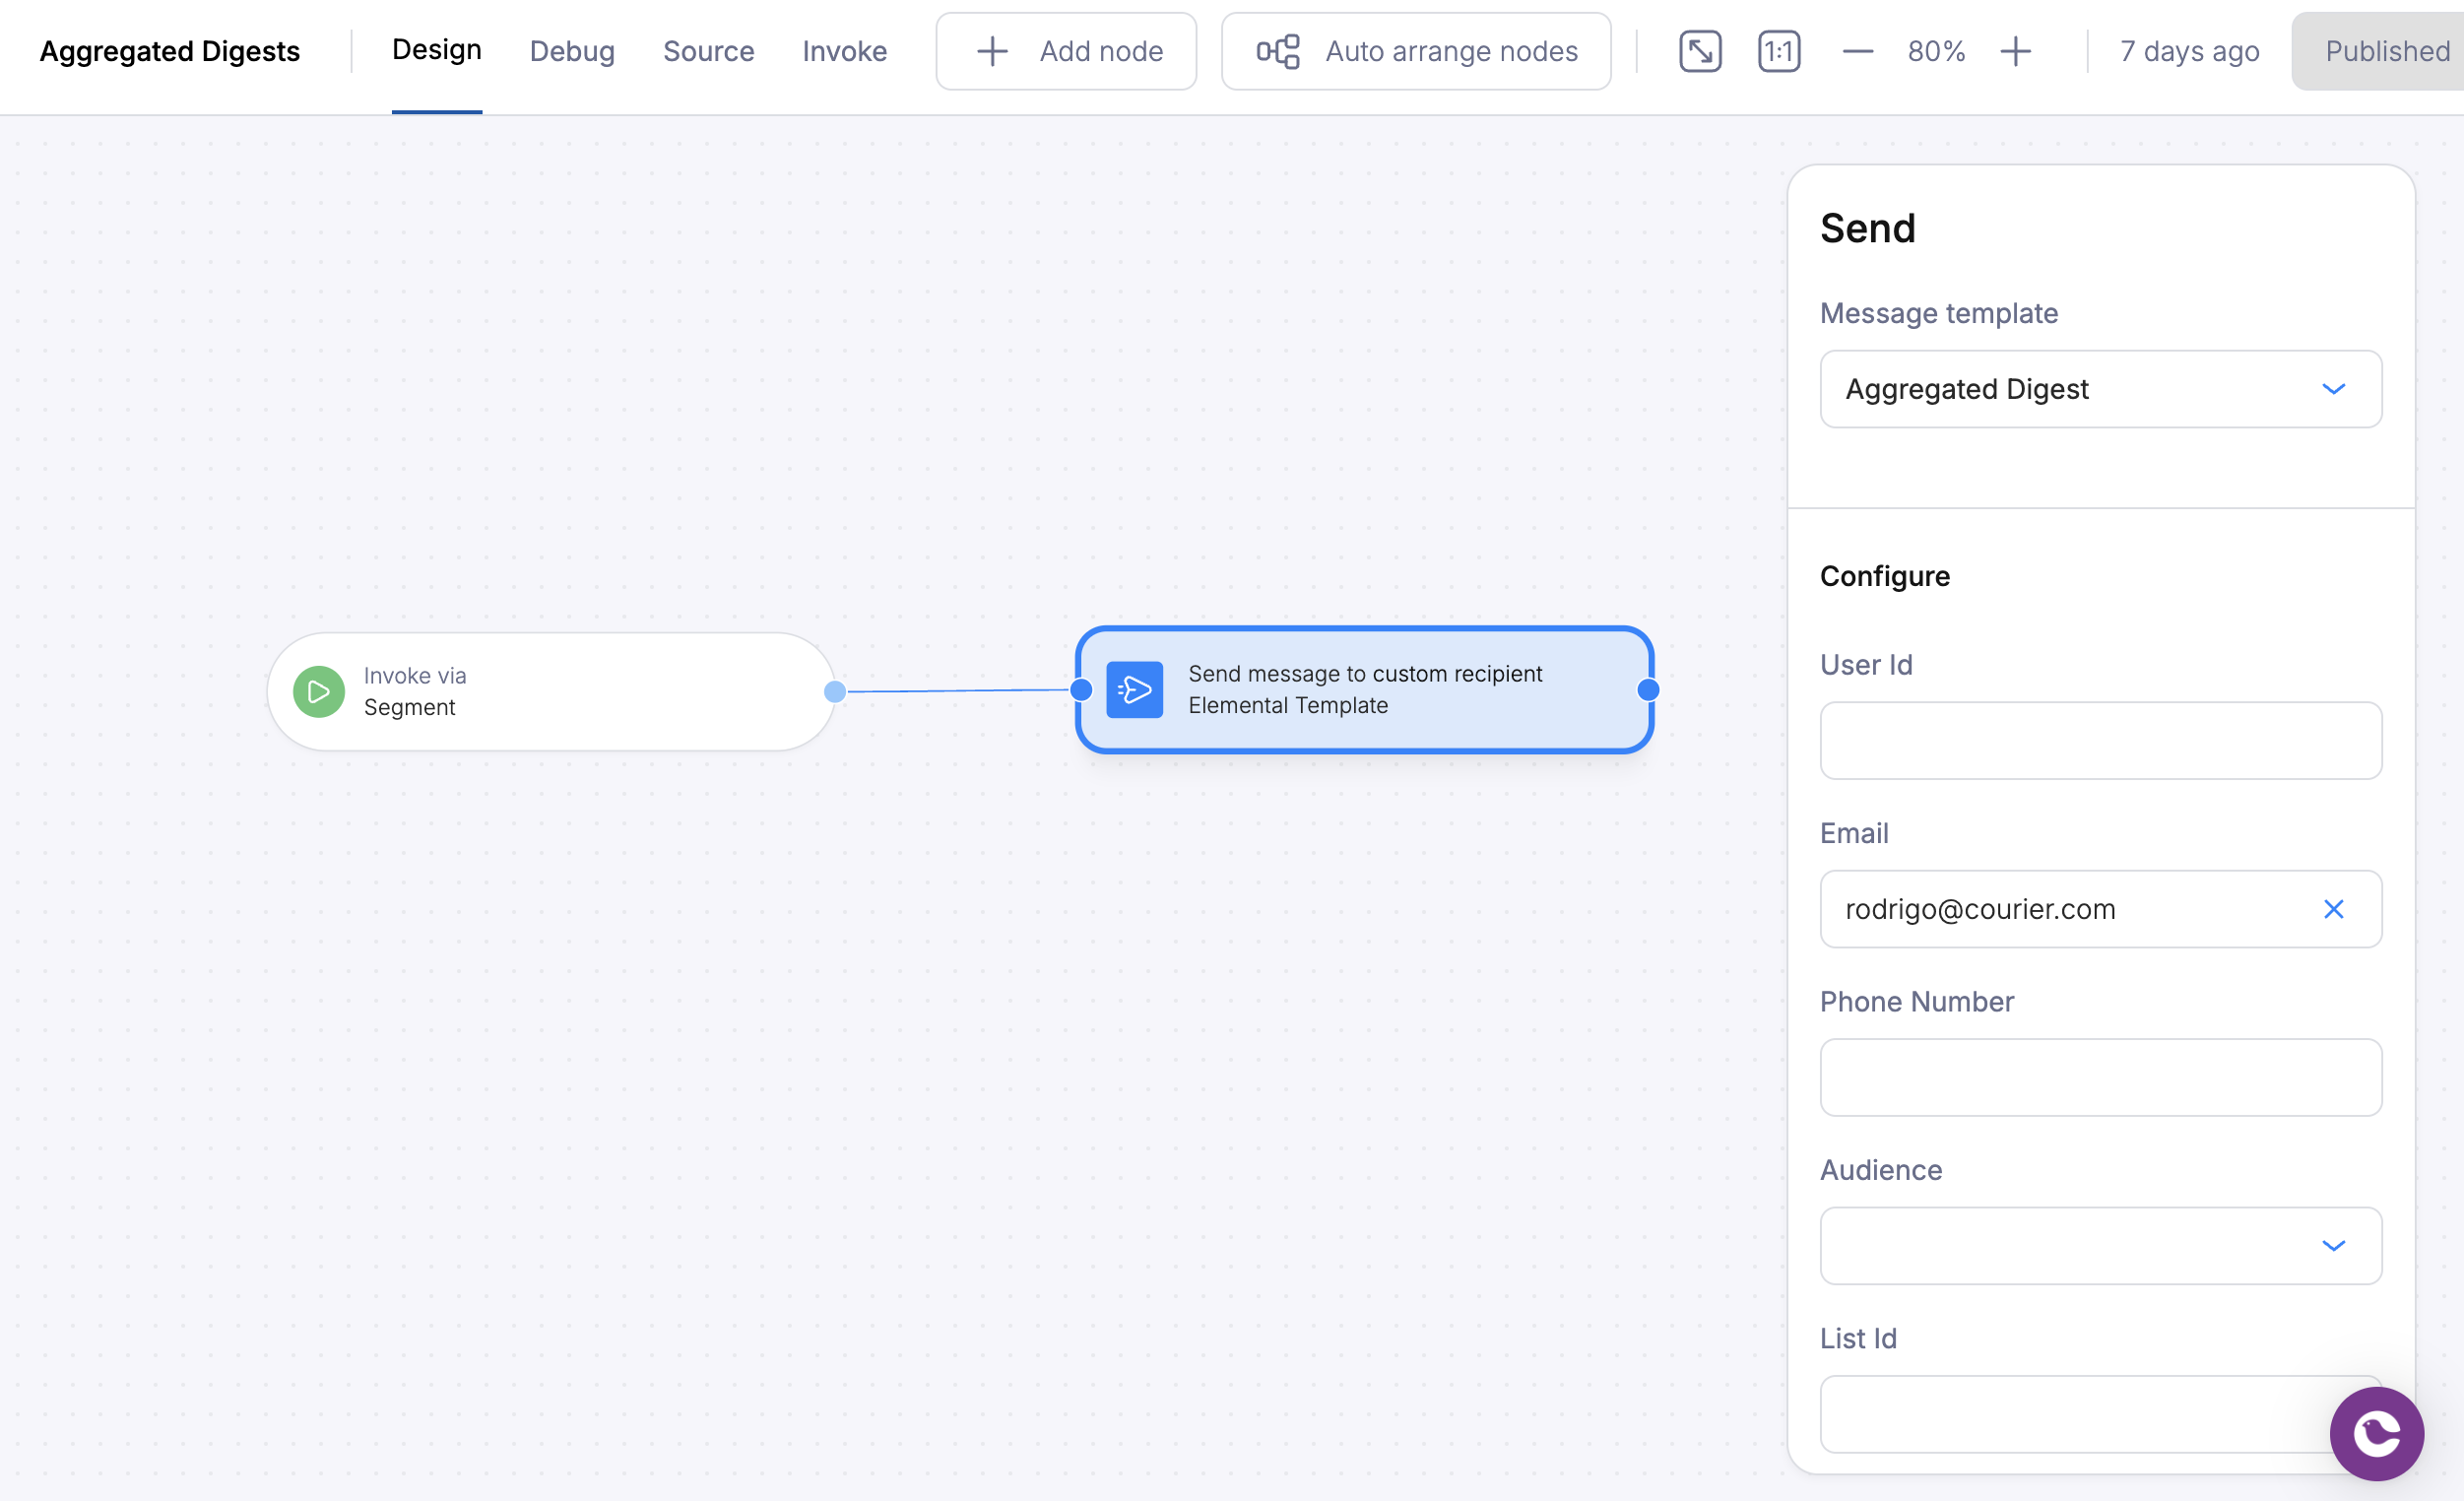This screenshot has height=1501, width=2464.
Task: Open the Source tab
Action: click(708, 51)
